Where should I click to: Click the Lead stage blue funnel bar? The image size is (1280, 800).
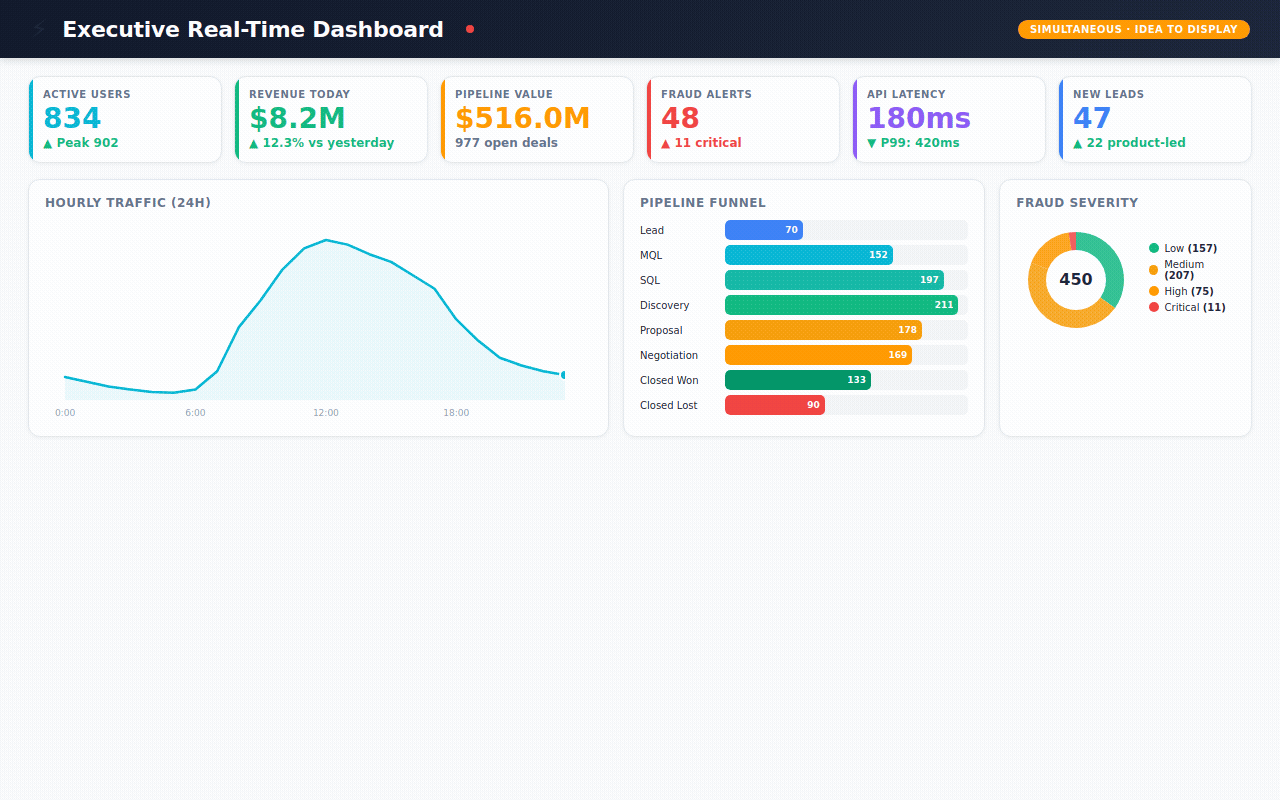(763, 230)
